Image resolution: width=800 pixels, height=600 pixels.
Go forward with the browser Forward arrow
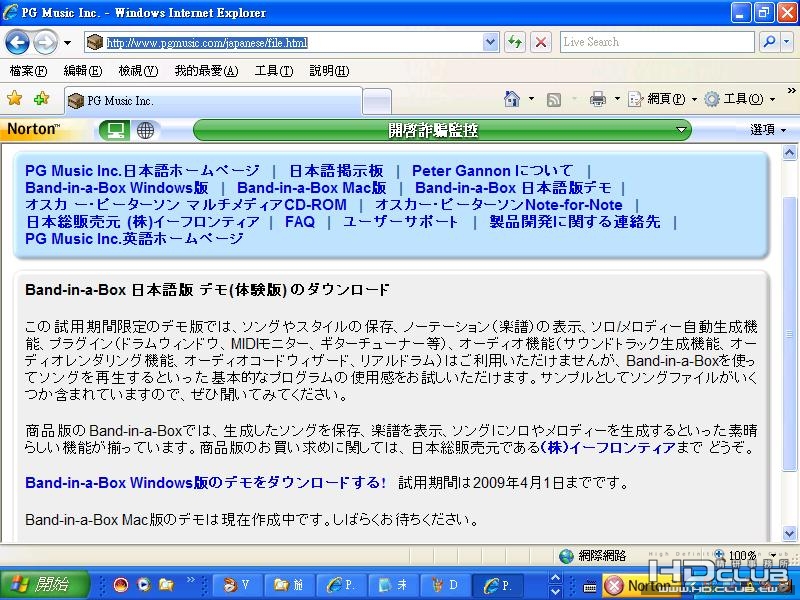(x=45, y=42)
